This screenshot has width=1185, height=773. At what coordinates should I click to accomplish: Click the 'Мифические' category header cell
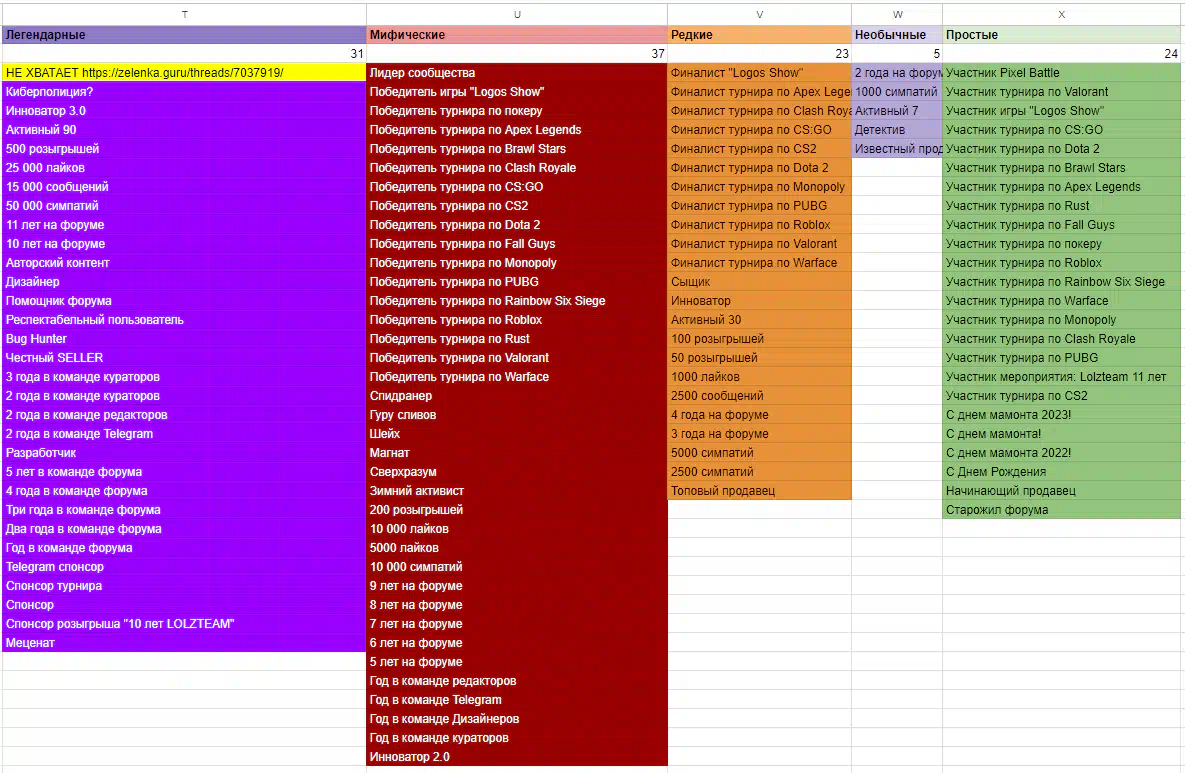coord(517,35)
